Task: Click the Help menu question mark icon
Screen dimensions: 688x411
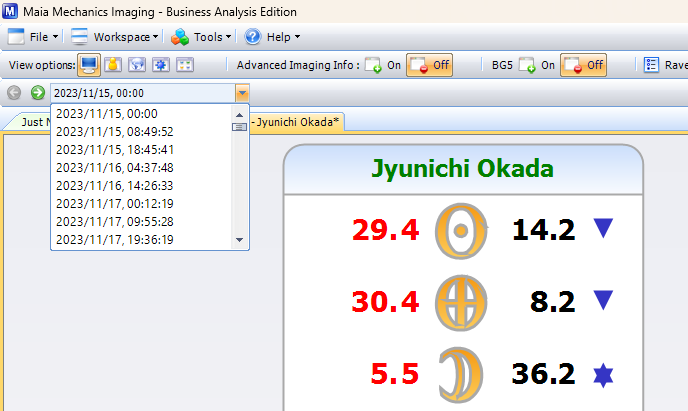Action: point(253,37)
